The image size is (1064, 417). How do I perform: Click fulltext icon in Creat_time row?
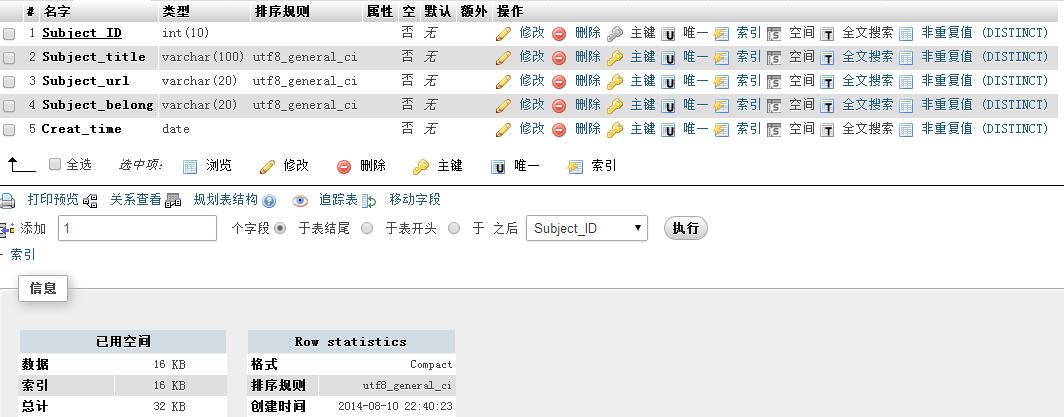[827, 130]
